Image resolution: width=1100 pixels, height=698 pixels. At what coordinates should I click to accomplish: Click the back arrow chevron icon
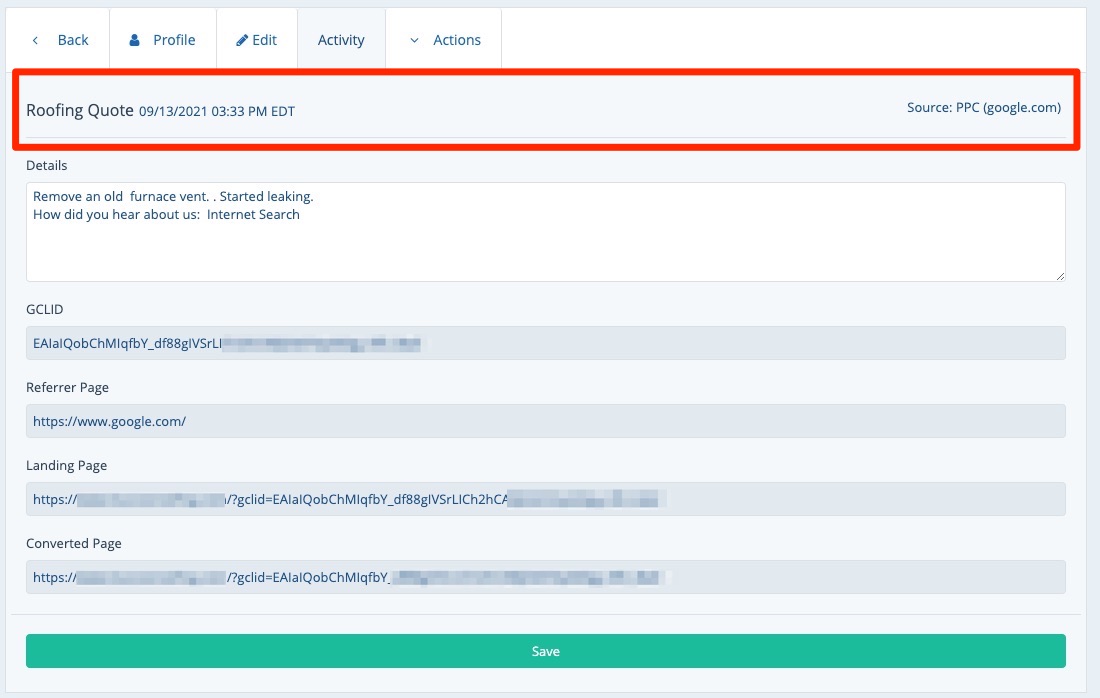(36, 40)
